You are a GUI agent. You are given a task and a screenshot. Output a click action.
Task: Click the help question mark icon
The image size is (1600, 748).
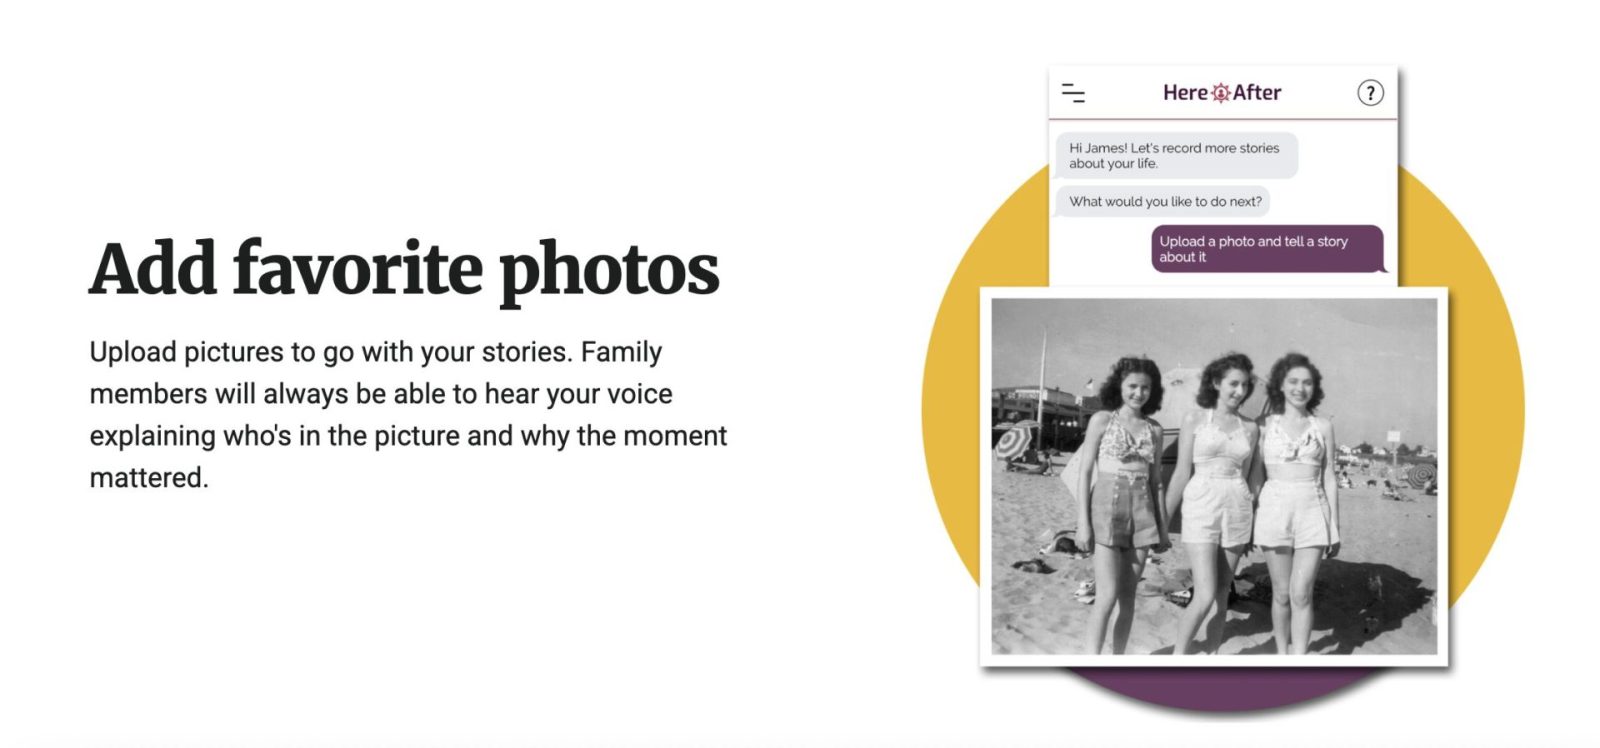click(1370, 93)
